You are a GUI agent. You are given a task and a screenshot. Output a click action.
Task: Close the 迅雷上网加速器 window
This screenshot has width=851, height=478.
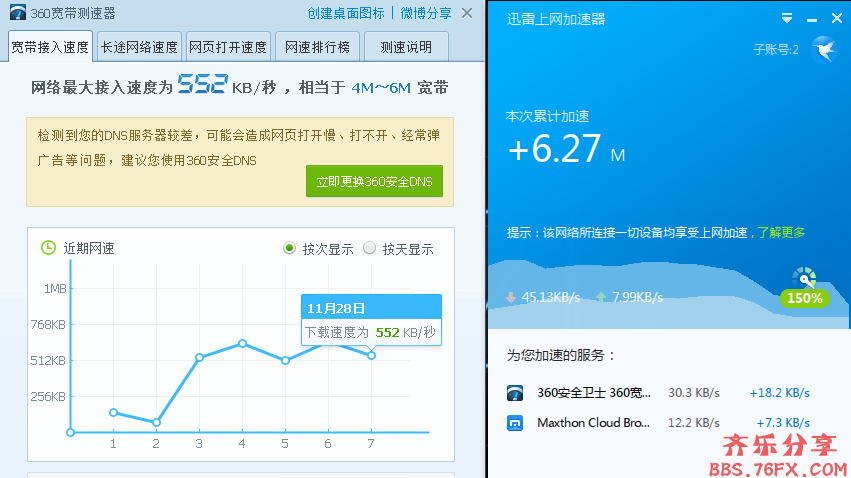[837, 18]
